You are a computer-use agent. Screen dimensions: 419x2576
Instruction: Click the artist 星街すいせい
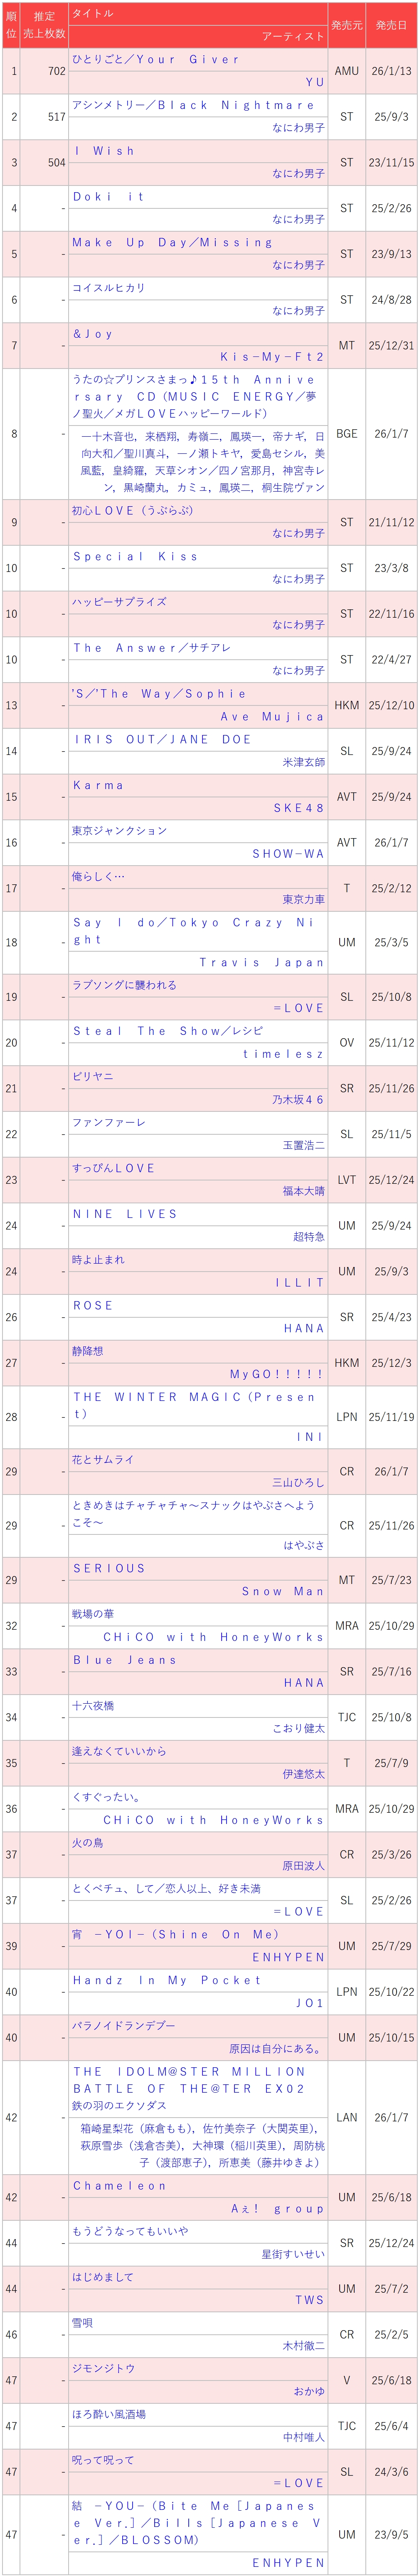point(293,2255)
